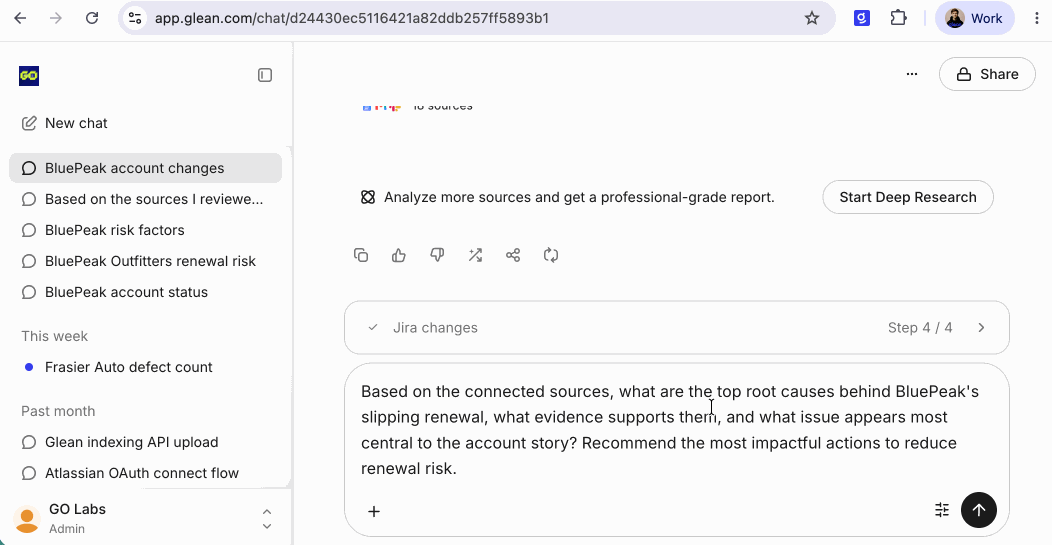This screenshot has height=545, width=1052.
Task: Open the Work profile button
Action: point(974,18)
